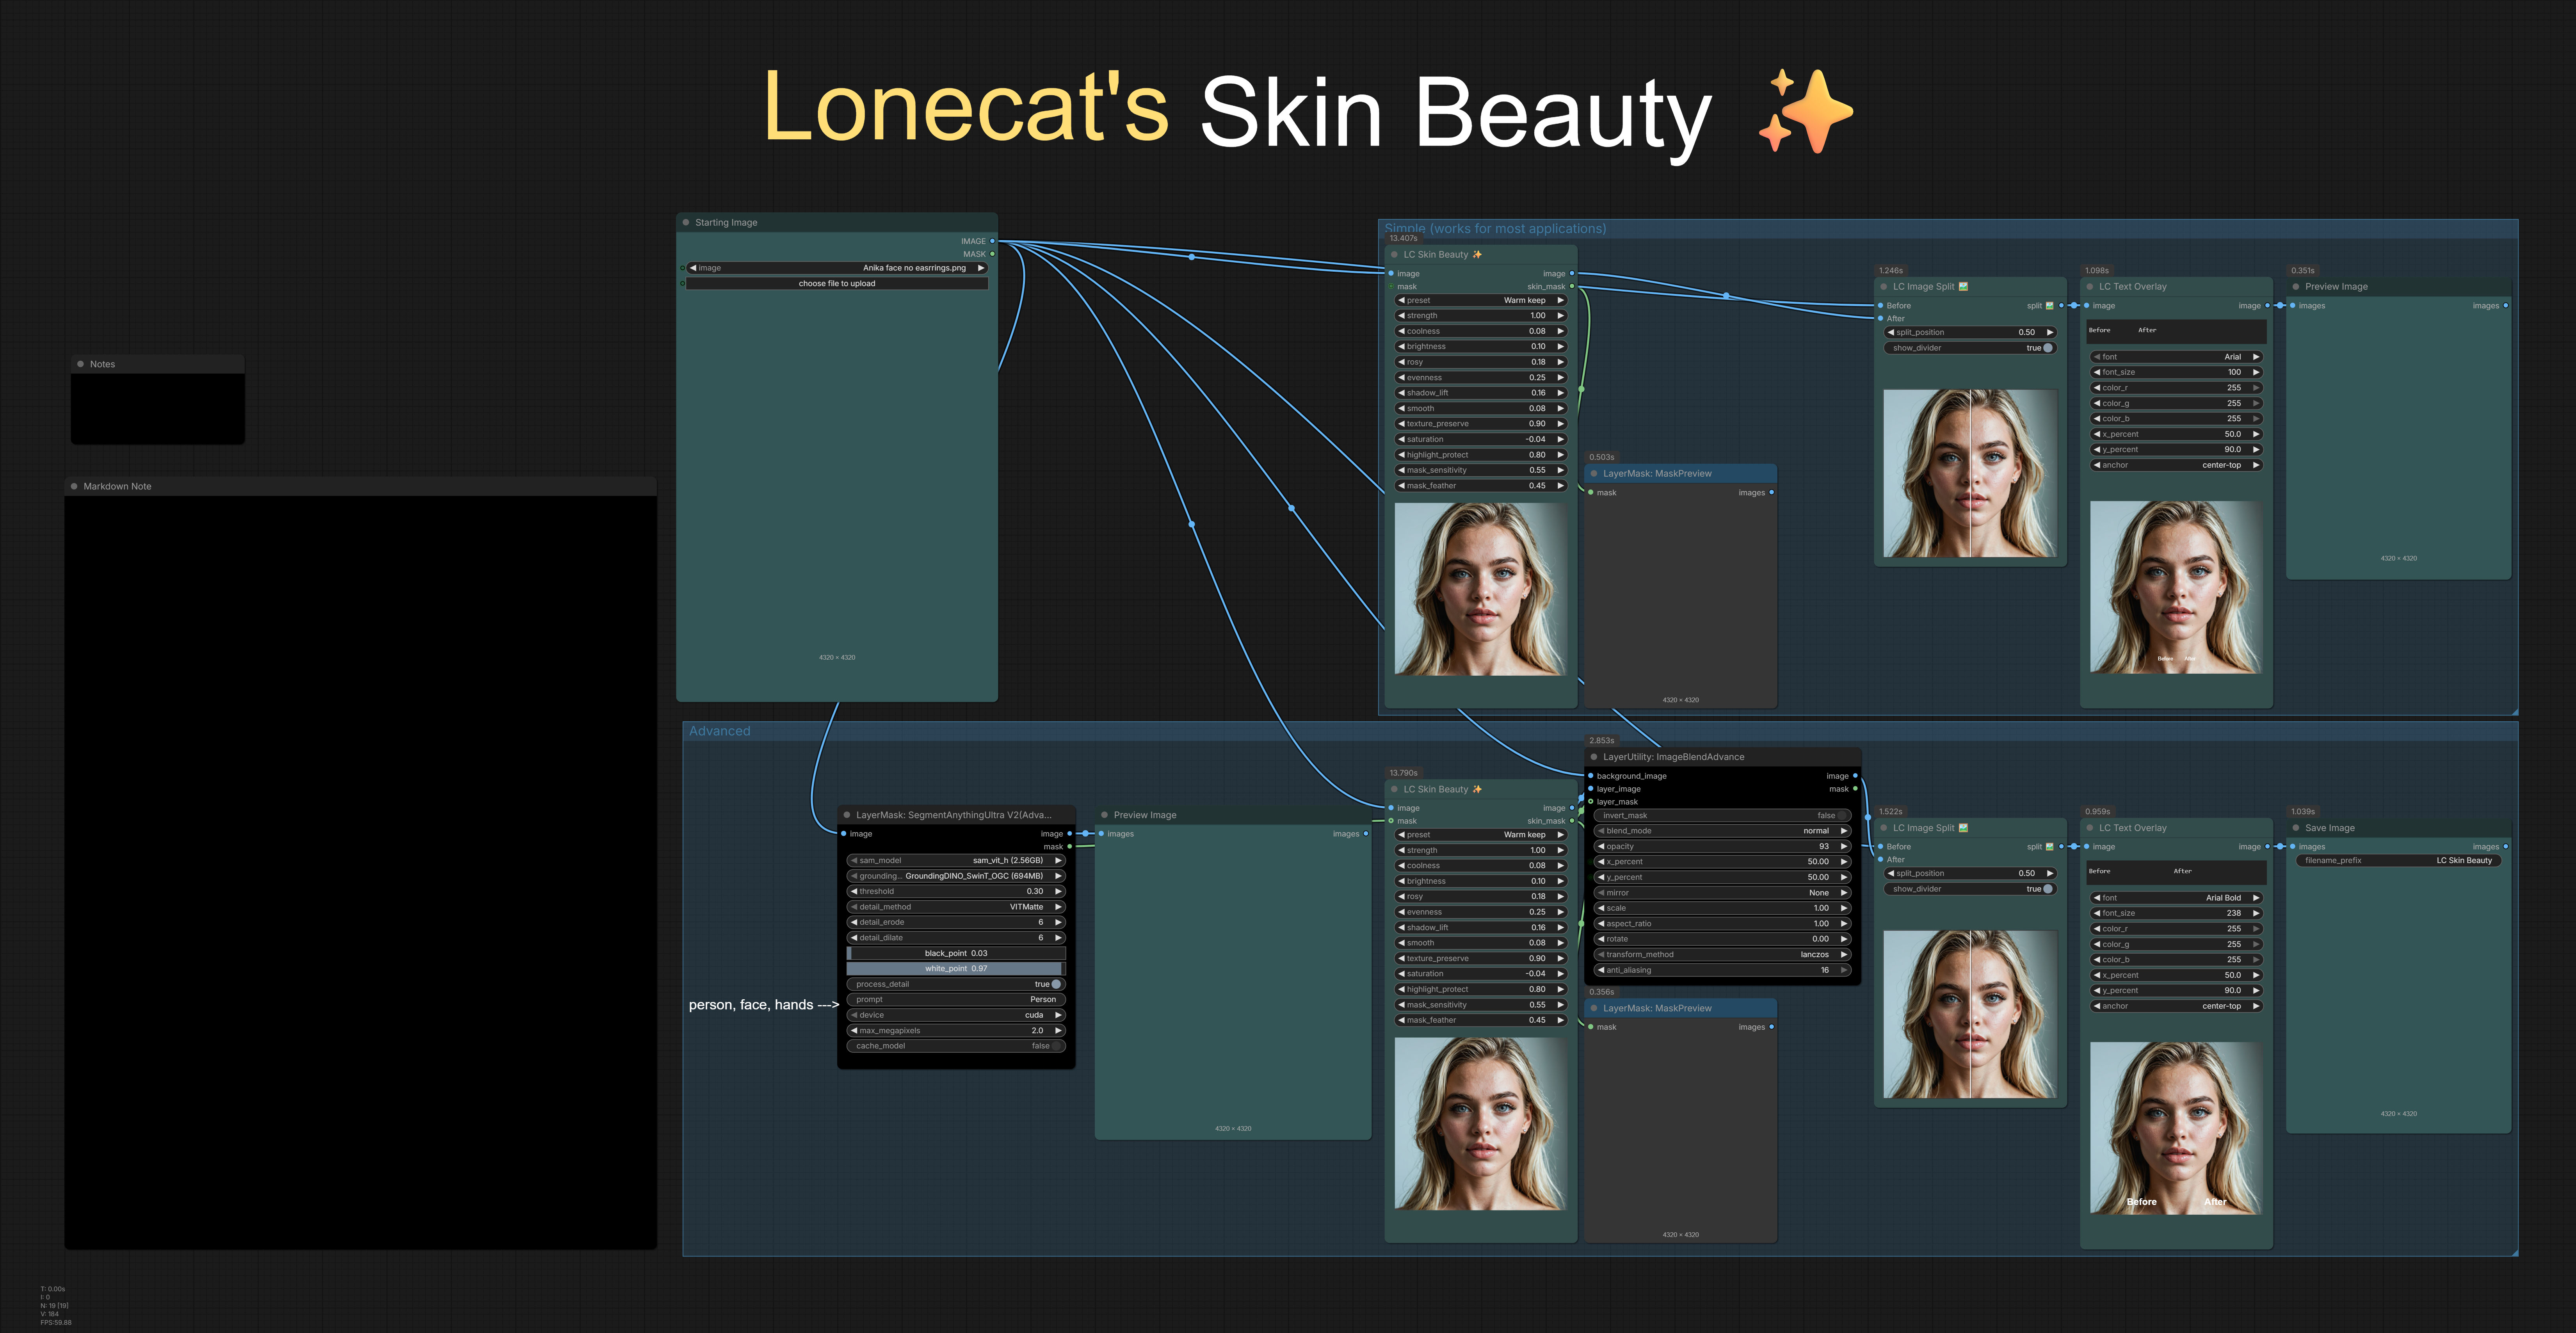Image resolution: width=2576 pixels, height=1333 pixels.
Task: Open detail_method VITMatte dropdown
Action: [x=956, y=907]
